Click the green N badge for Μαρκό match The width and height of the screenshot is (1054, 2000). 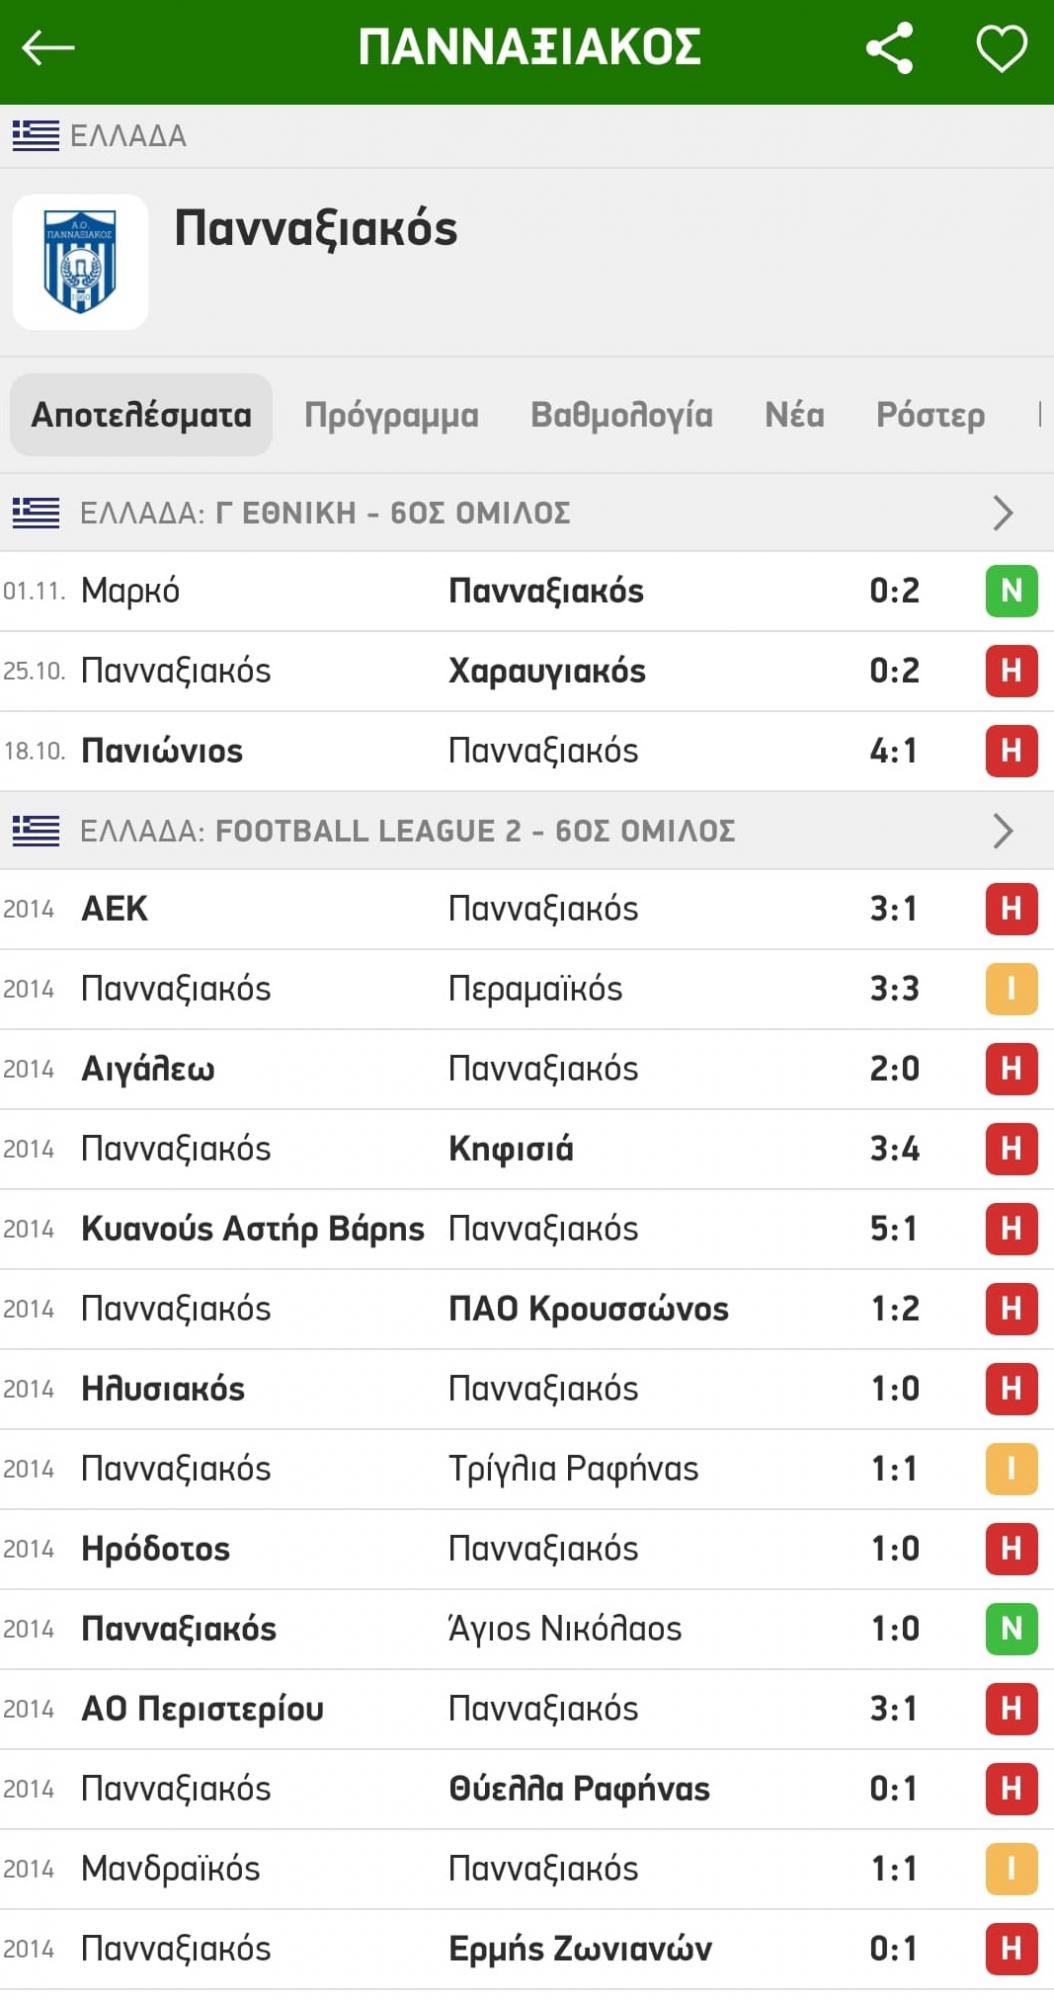pyautogui.click(x=1011, y=591)
